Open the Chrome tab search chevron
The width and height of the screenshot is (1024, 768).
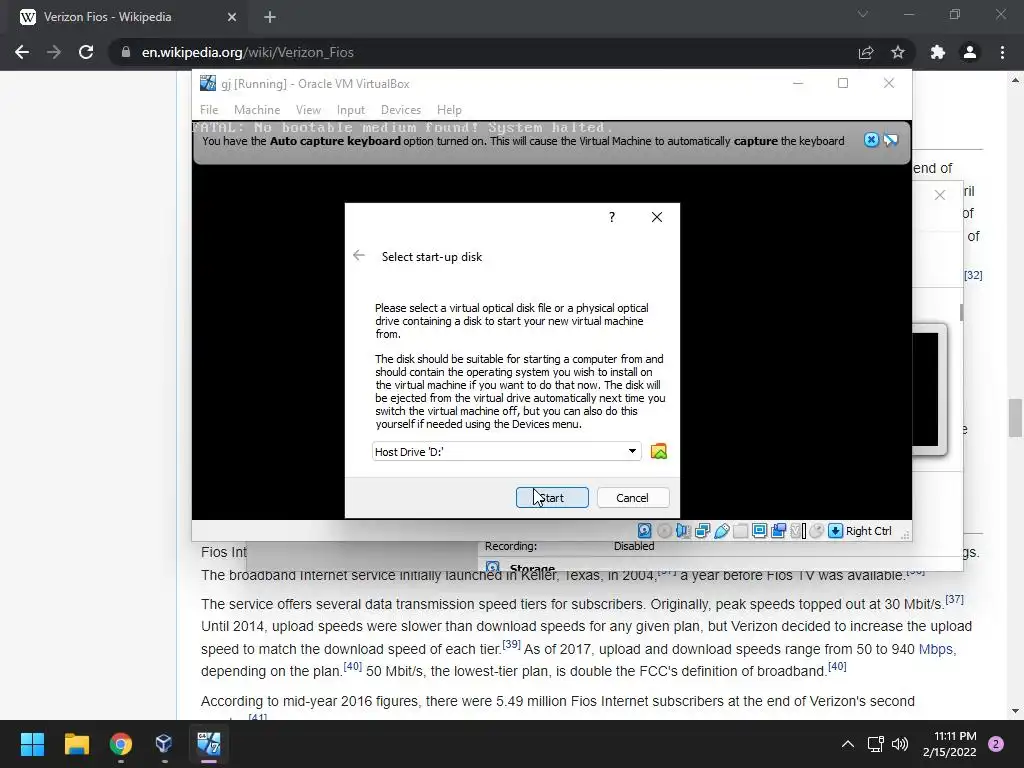pos(863,14)
